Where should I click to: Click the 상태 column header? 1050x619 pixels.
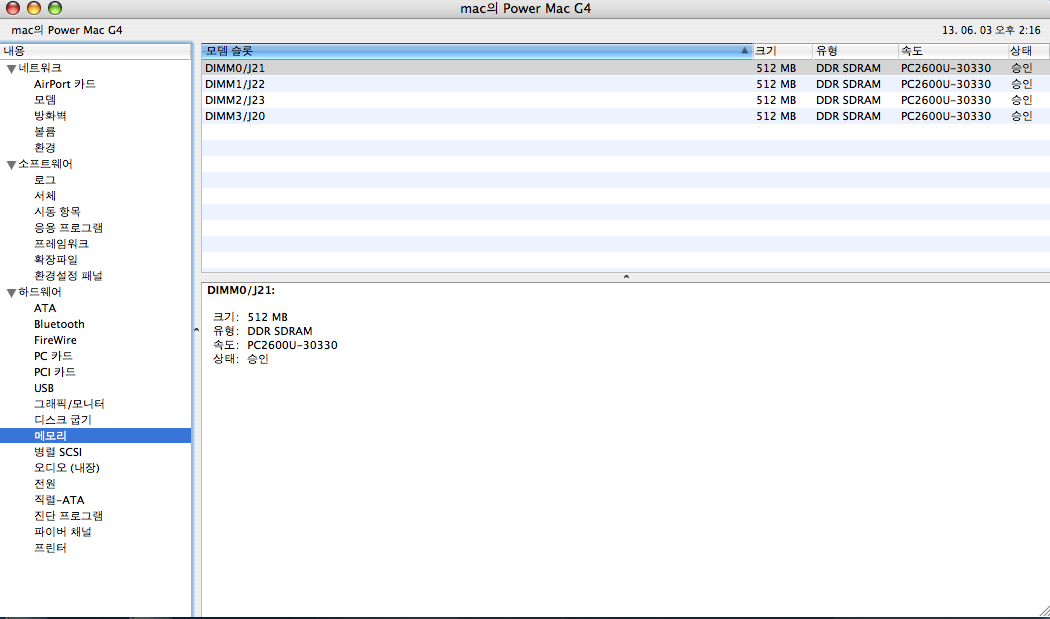(1027, 50)
